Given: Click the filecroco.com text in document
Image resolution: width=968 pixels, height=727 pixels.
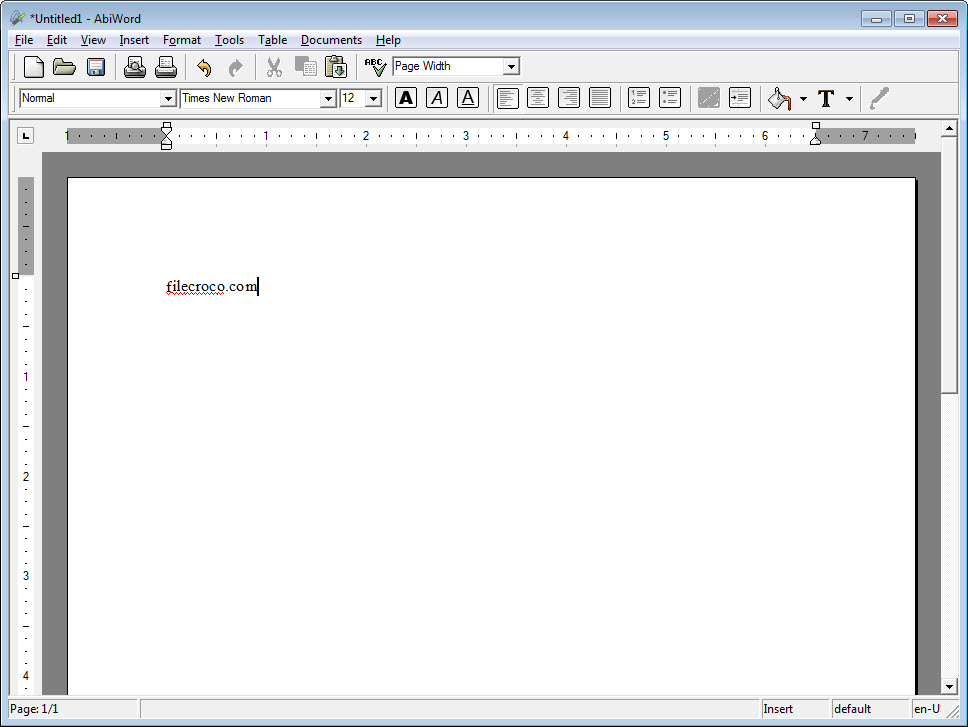Looking at the screenshot, I should point(212,286).
